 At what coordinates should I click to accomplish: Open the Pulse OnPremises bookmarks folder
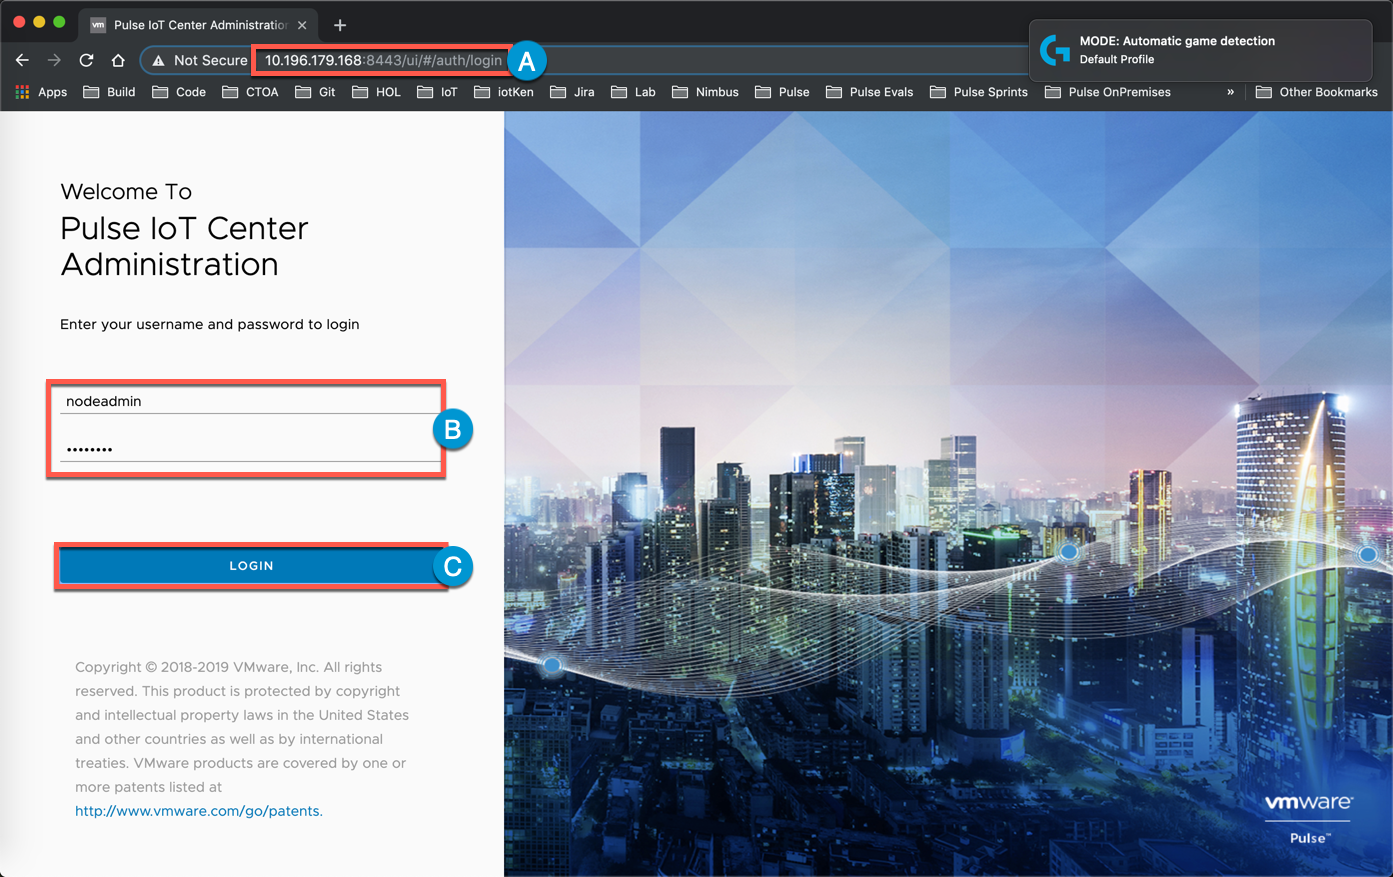(1108, 92)
